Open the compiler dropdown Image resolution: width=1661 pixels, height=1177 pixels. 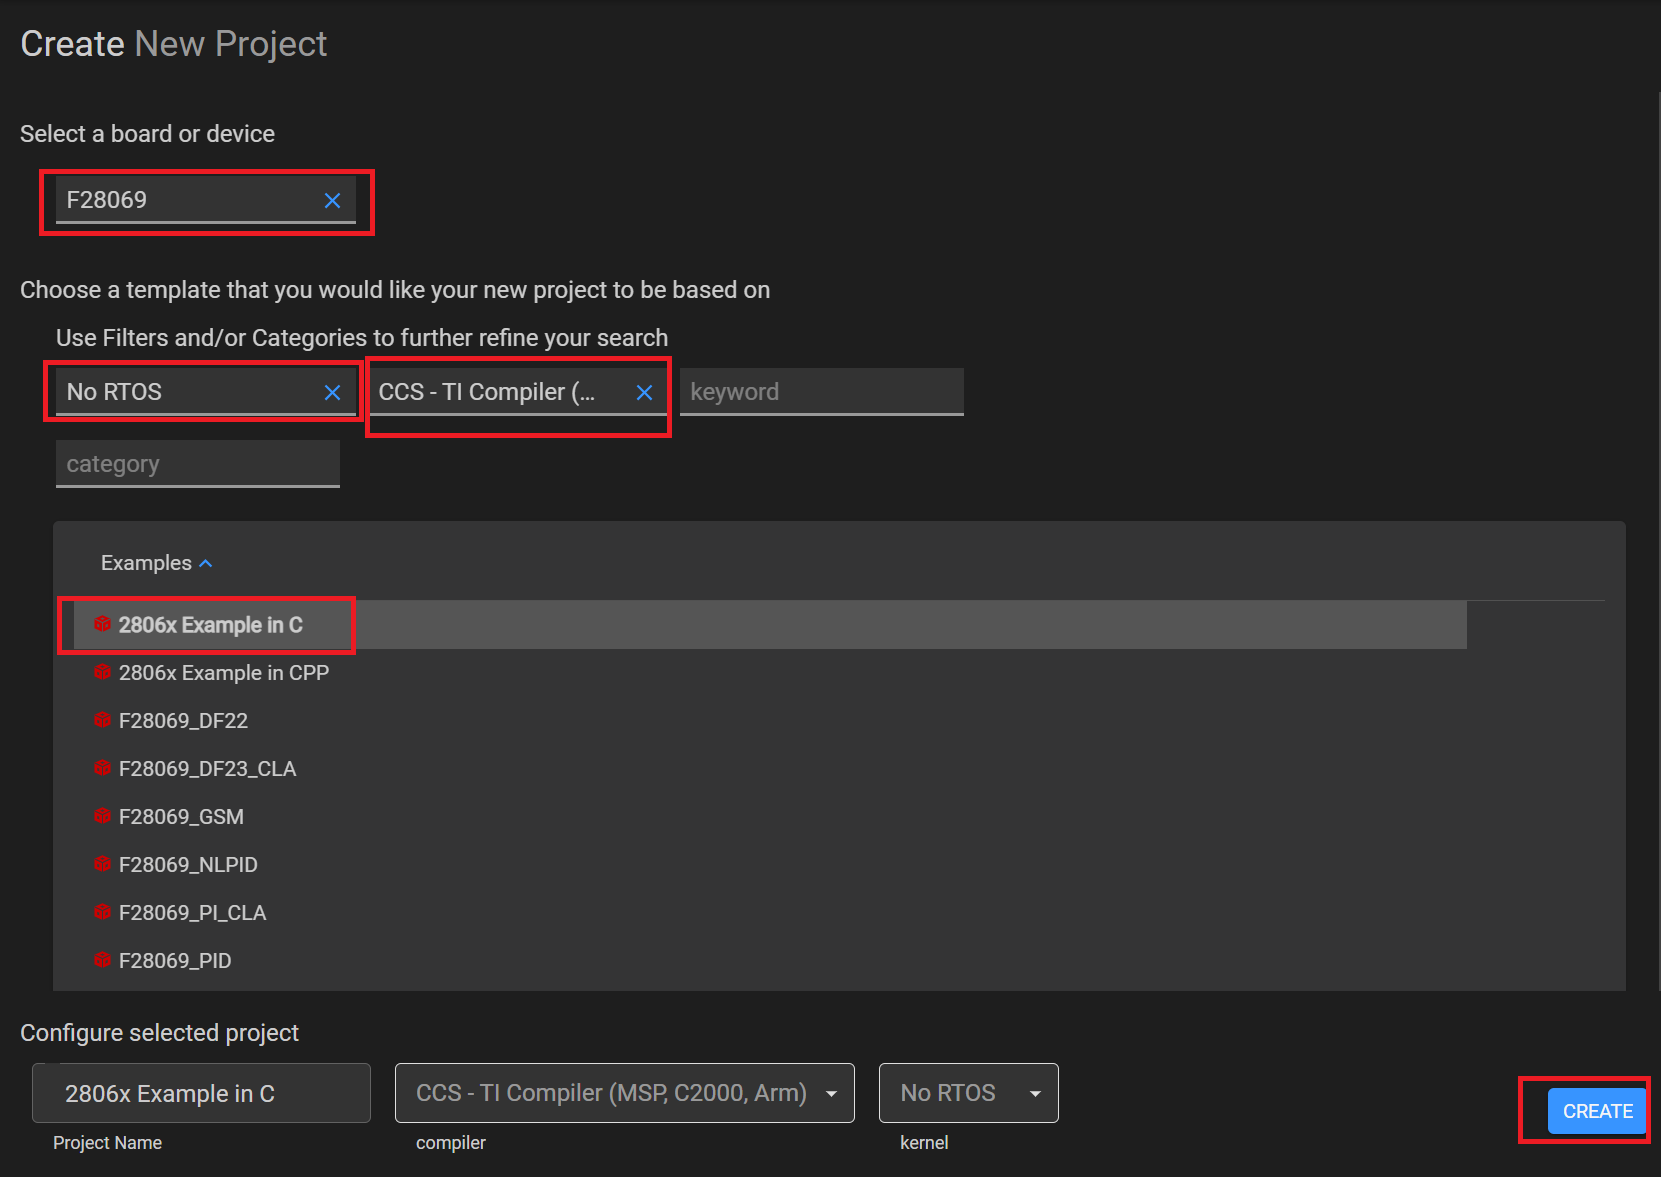pos(625,1093)
